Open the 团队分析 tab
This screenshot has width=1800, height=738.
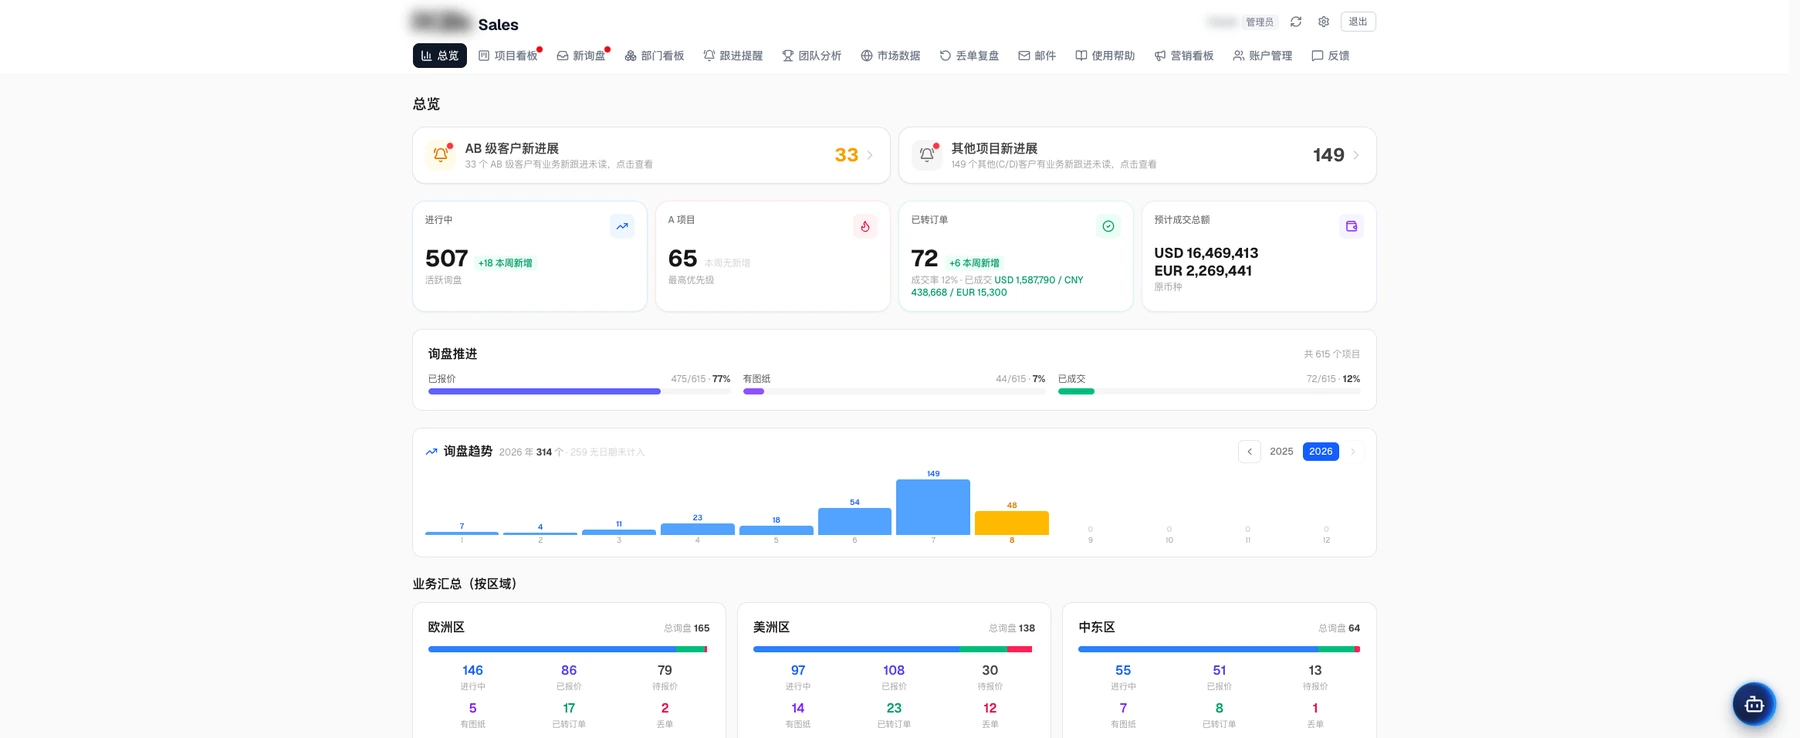click(812, 56)
